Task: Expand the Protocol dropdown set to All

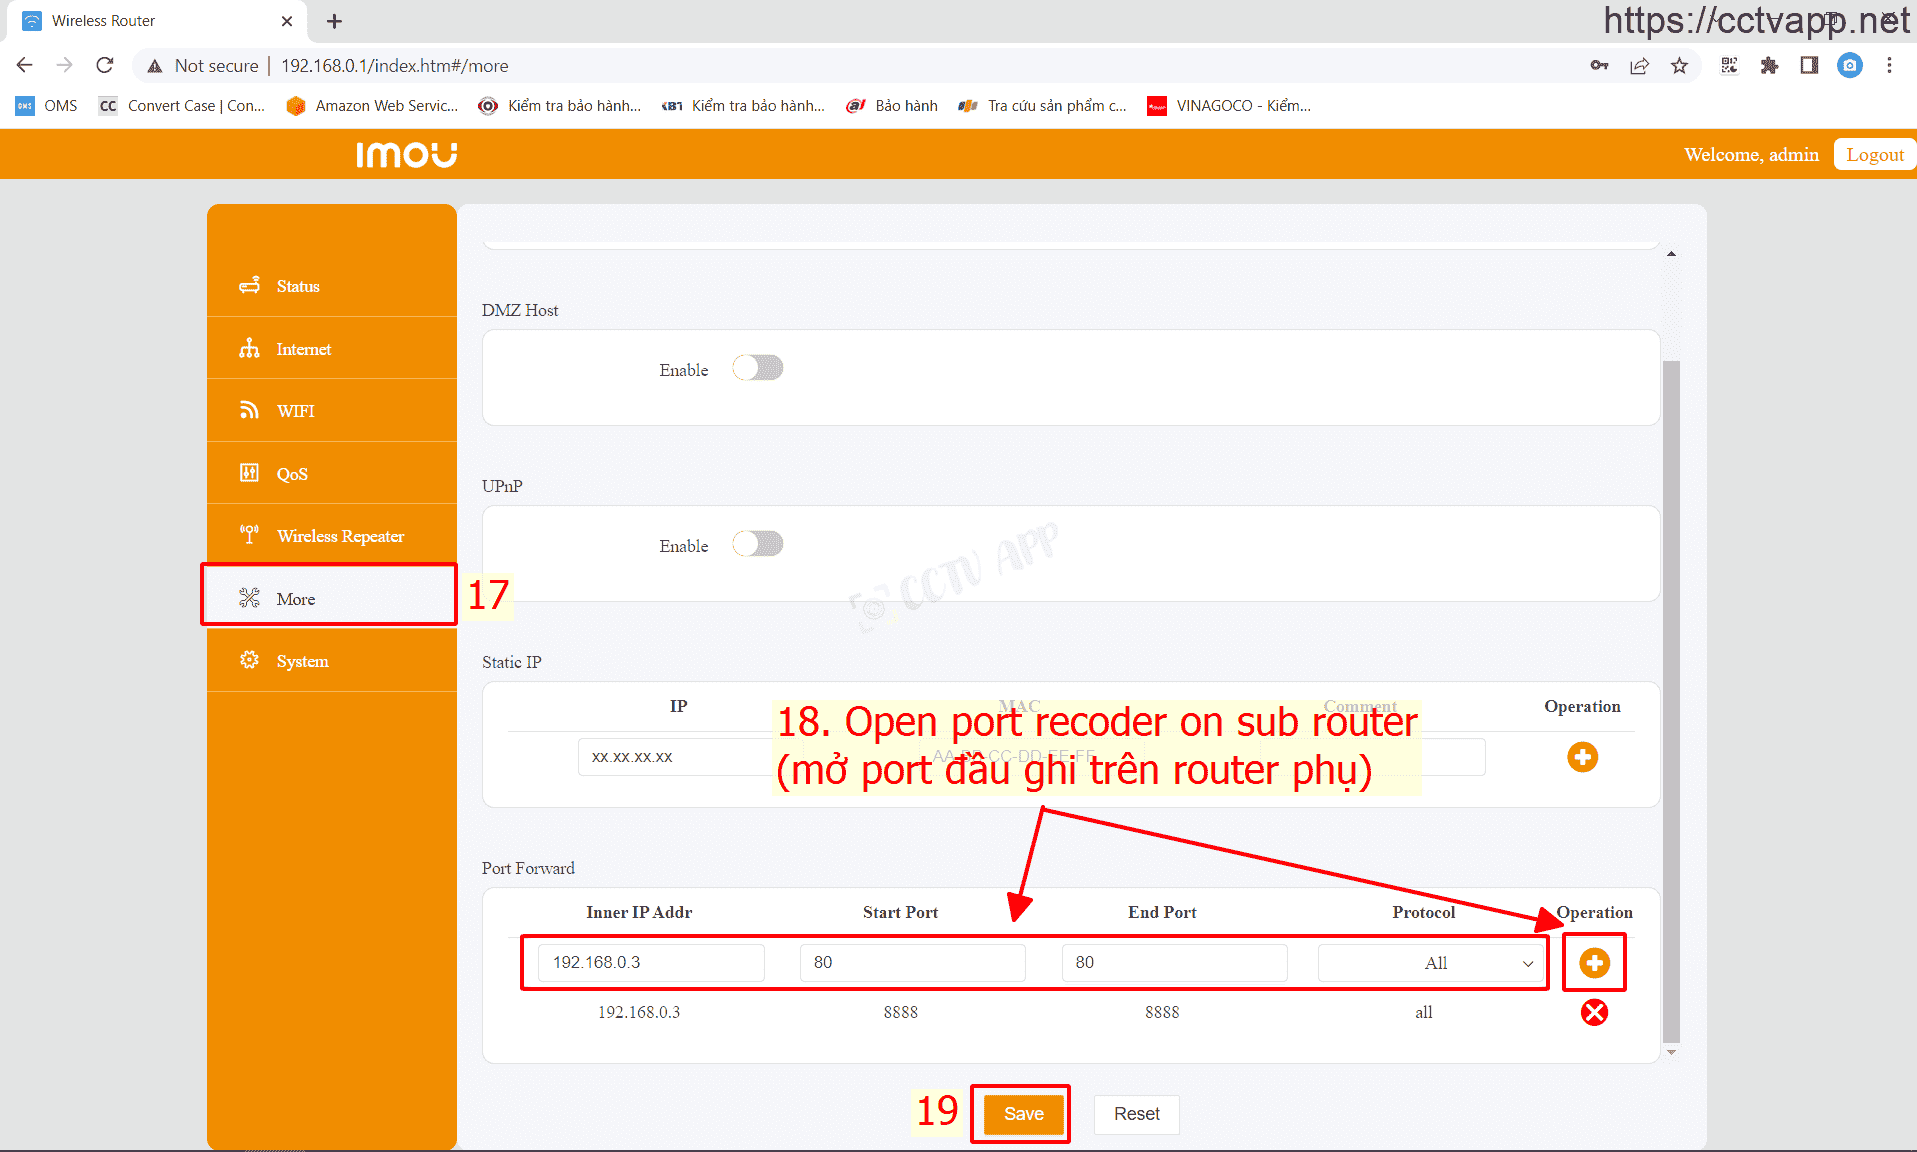Action: click(1431, 963)
